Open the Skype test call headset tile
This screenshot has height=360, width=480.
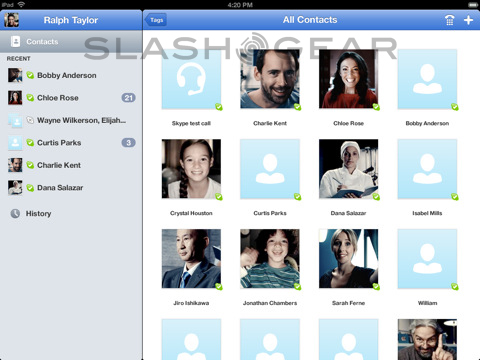point(191,79)
